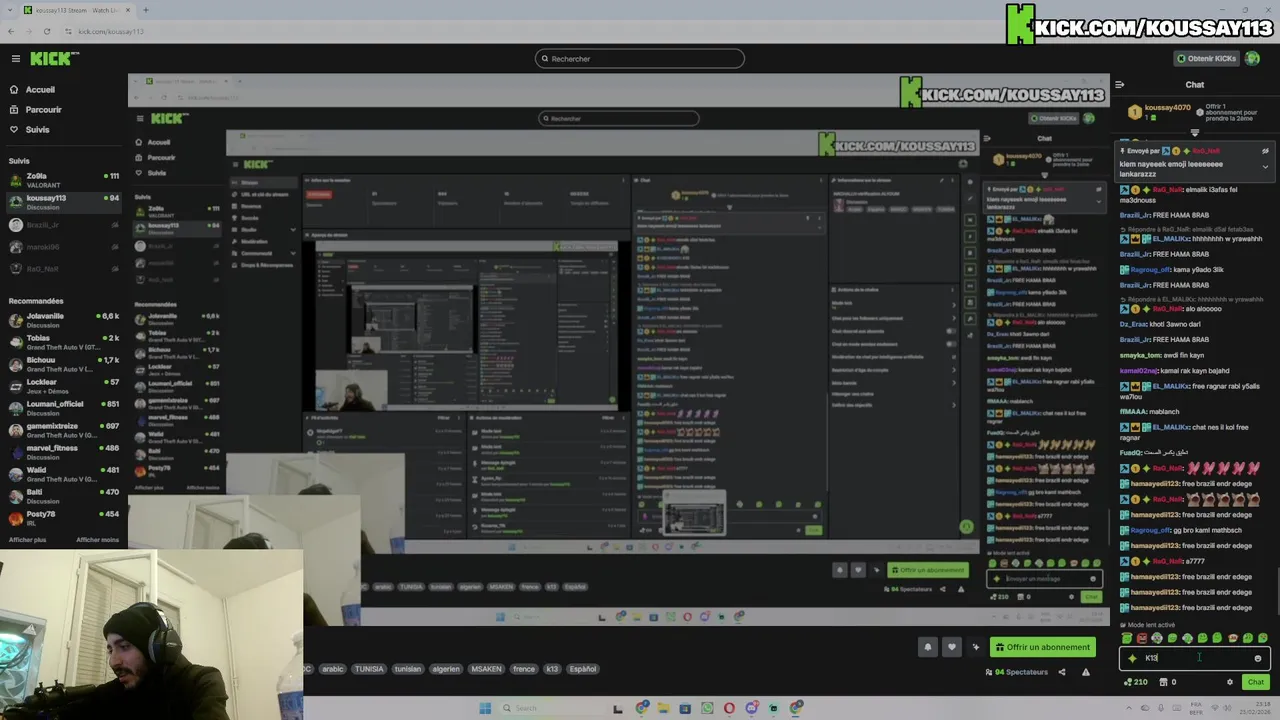Viewport: 1280px width, 720px height.
Task: Insert the red angry emote
Action: (x=1142, y=638)
